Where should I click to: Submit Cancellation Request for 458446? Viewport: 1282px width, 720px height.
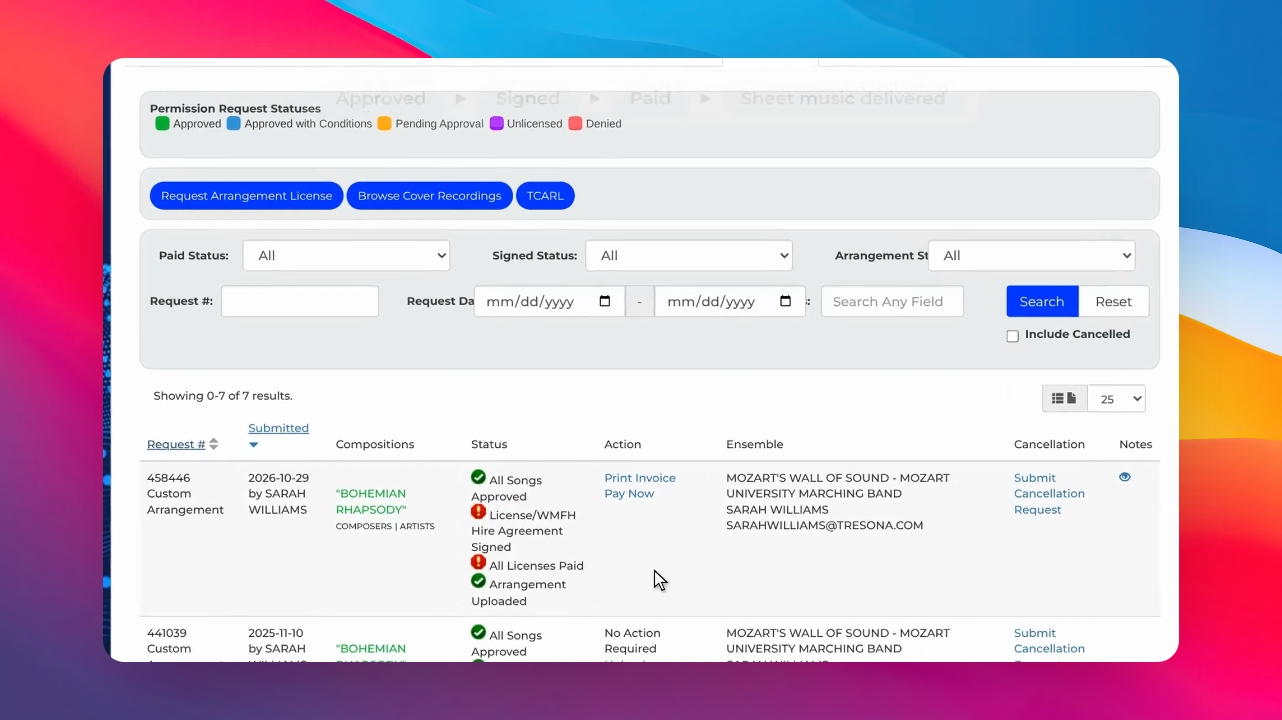point(1049,494)
